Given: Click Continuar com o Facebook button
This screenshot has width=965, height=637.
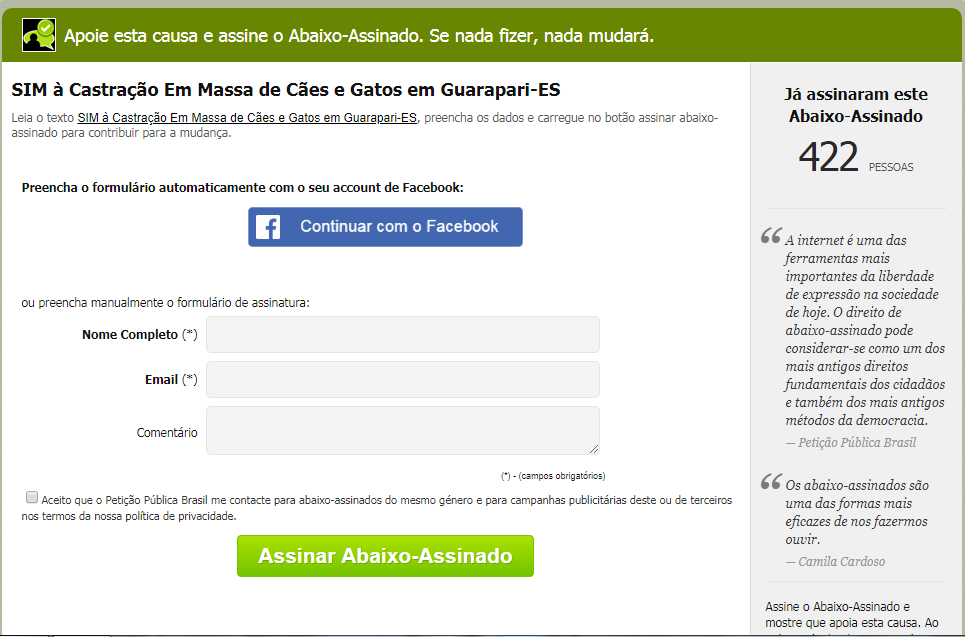Looking at the screenshot, I should pos(385,227).
